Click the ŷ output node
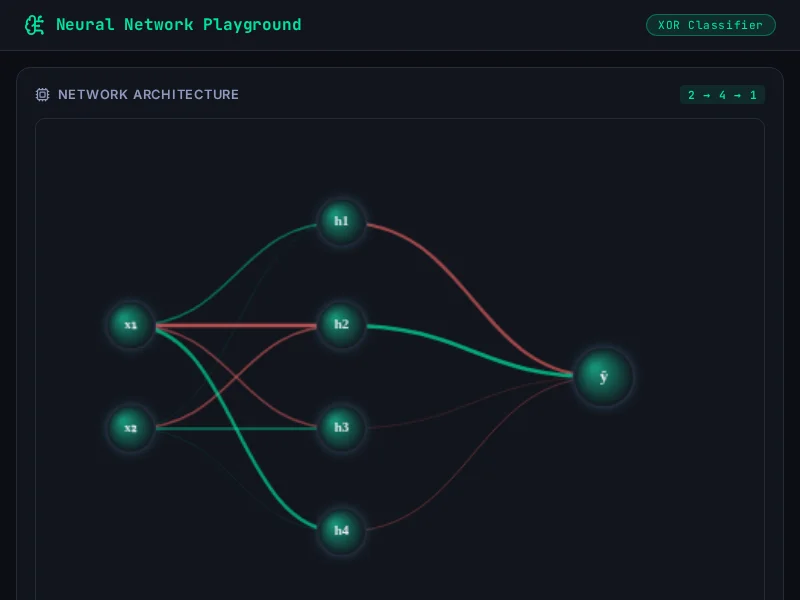The image size is (800, 600). tap(604, 377)
